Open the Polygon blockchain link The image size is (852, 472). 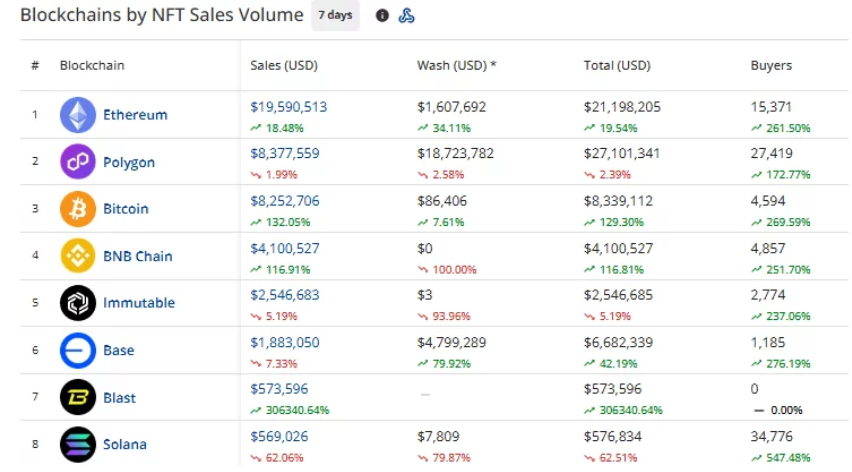129,162
